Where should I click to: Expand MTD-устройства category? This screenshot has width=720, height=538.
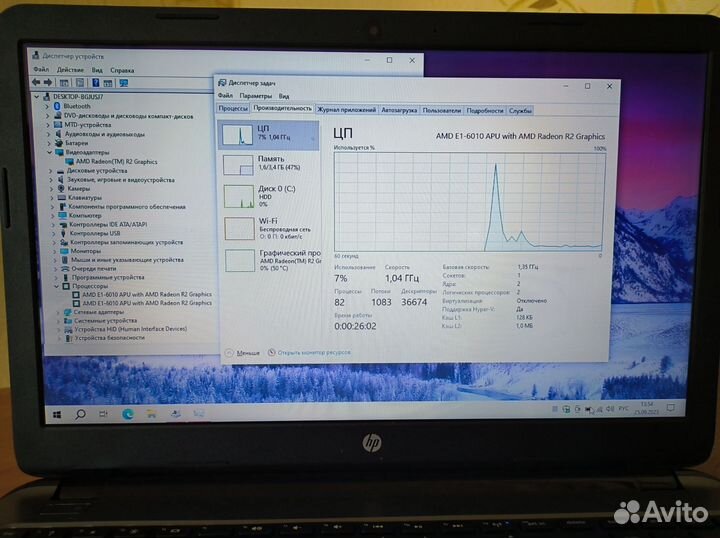(48, 125)
